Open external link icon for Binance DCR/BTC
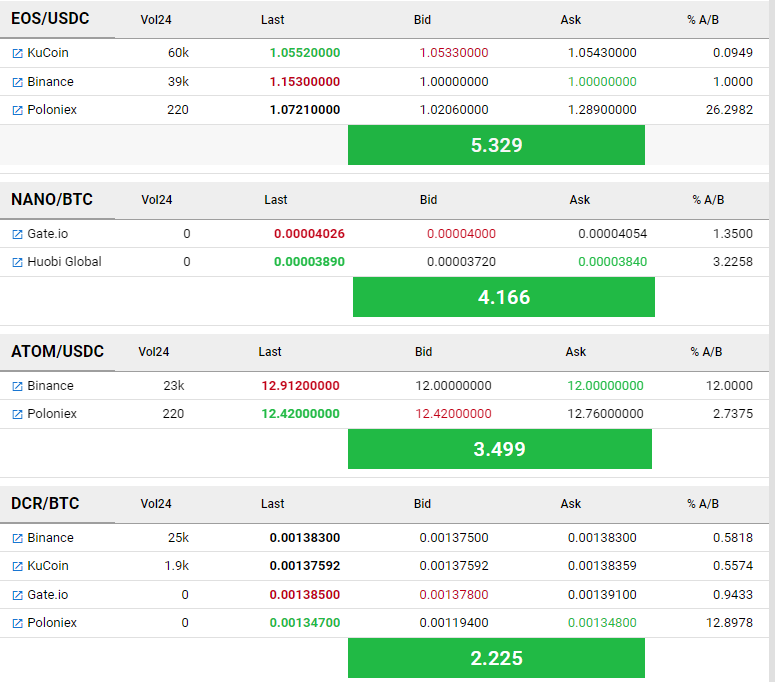 pos(17,538)
